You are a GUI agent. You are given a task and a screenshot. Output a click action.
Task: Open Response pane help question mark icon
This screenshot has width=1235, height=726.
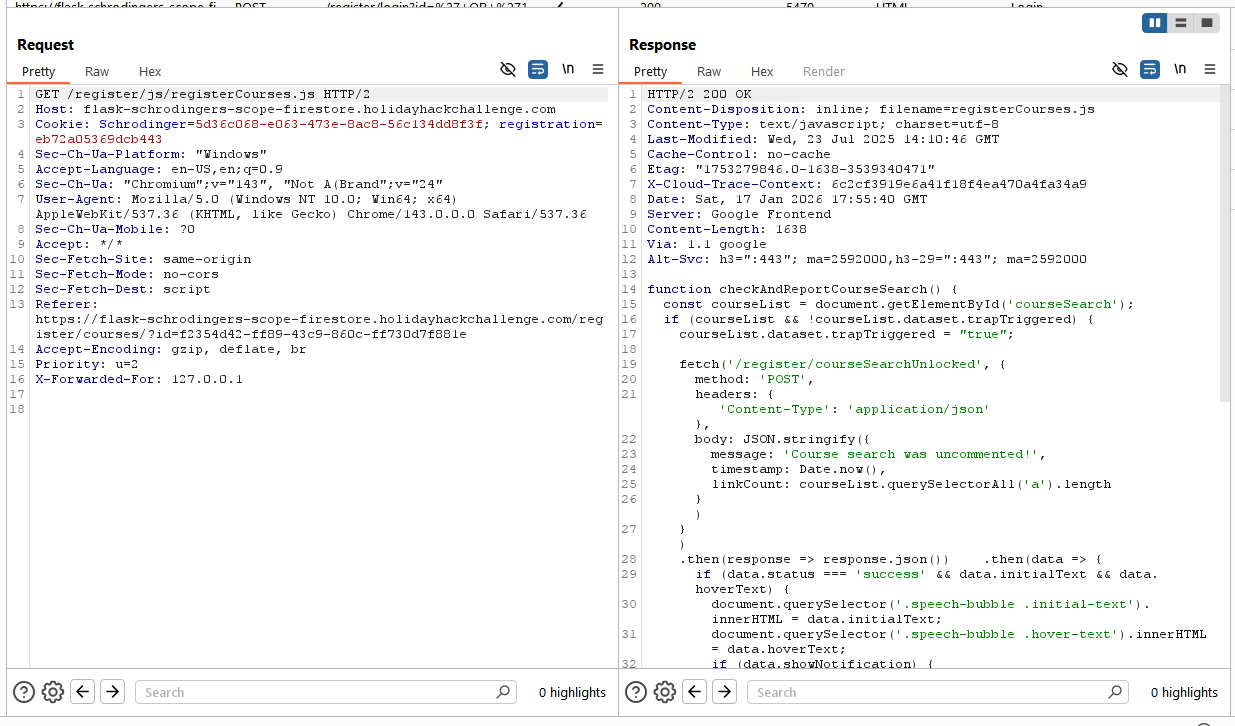[x=636, y=691]
